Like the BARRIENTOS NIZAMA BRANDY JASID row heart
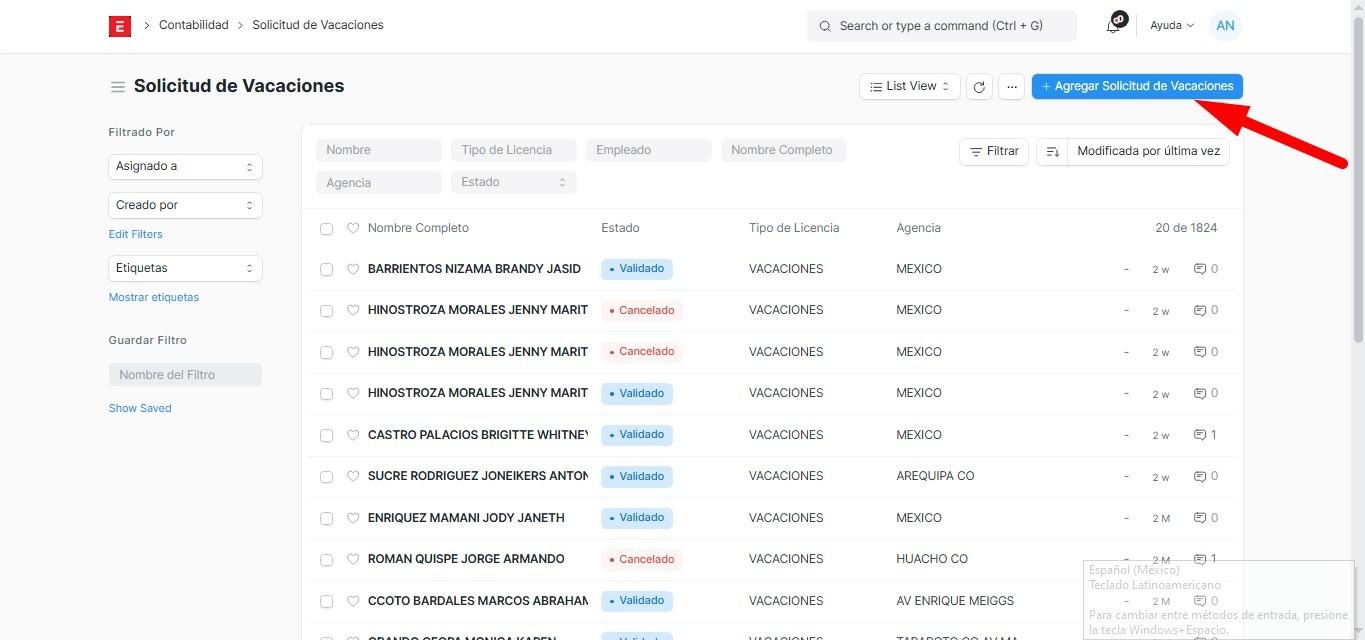 (x=353, y=269)
